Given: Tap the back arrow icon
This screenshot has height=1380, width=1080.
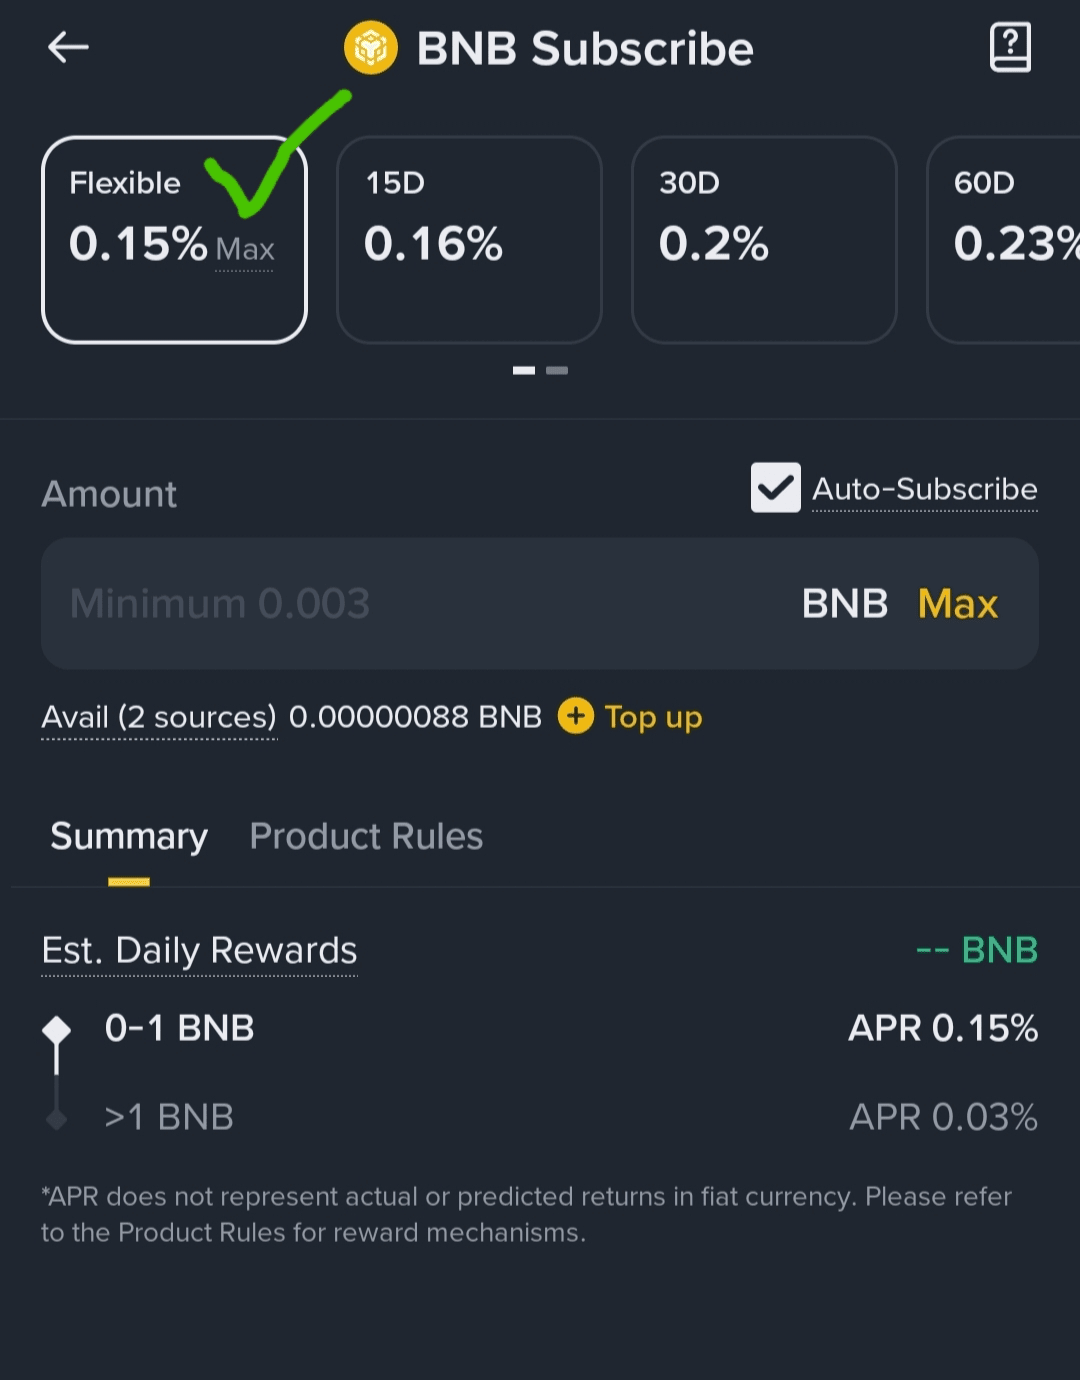Looking at the screenshot, I should tap(68, 46).
